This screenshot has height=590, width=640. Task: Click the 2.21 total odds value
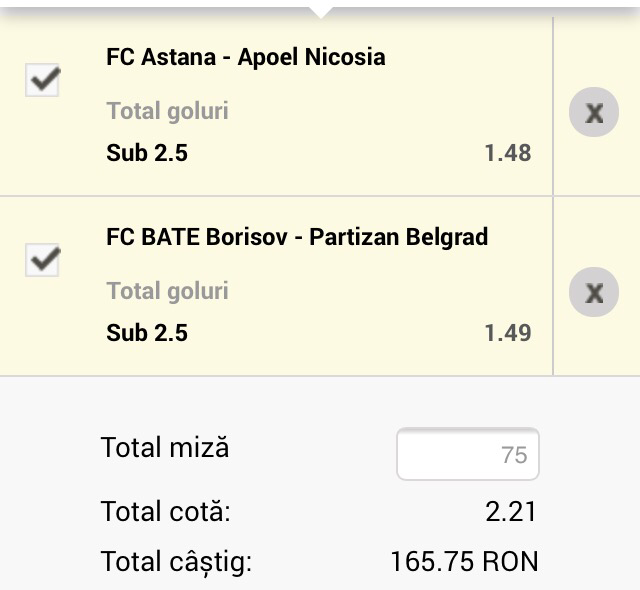[510, 513]
